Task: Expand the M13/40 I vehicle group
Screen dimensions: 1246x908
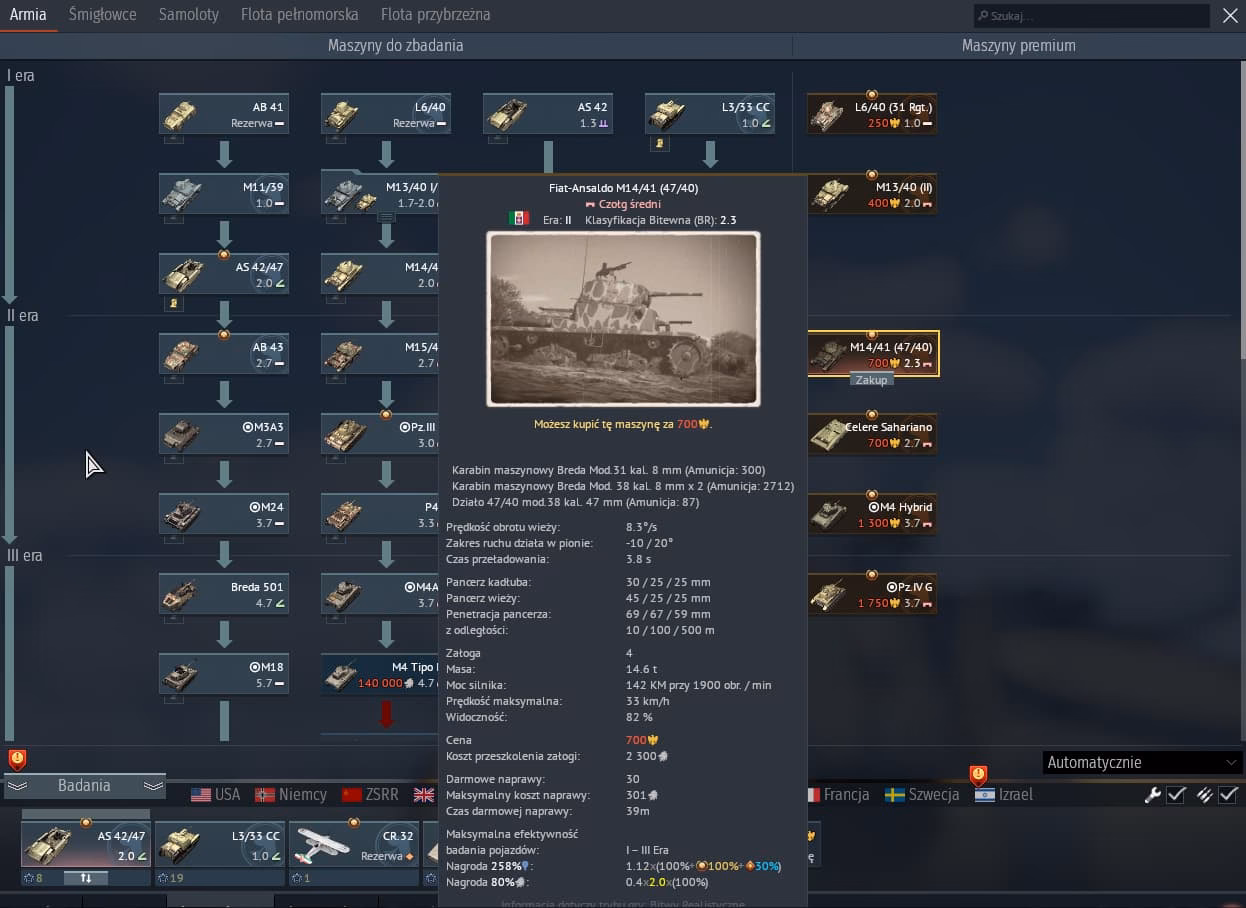Action: 386,216
